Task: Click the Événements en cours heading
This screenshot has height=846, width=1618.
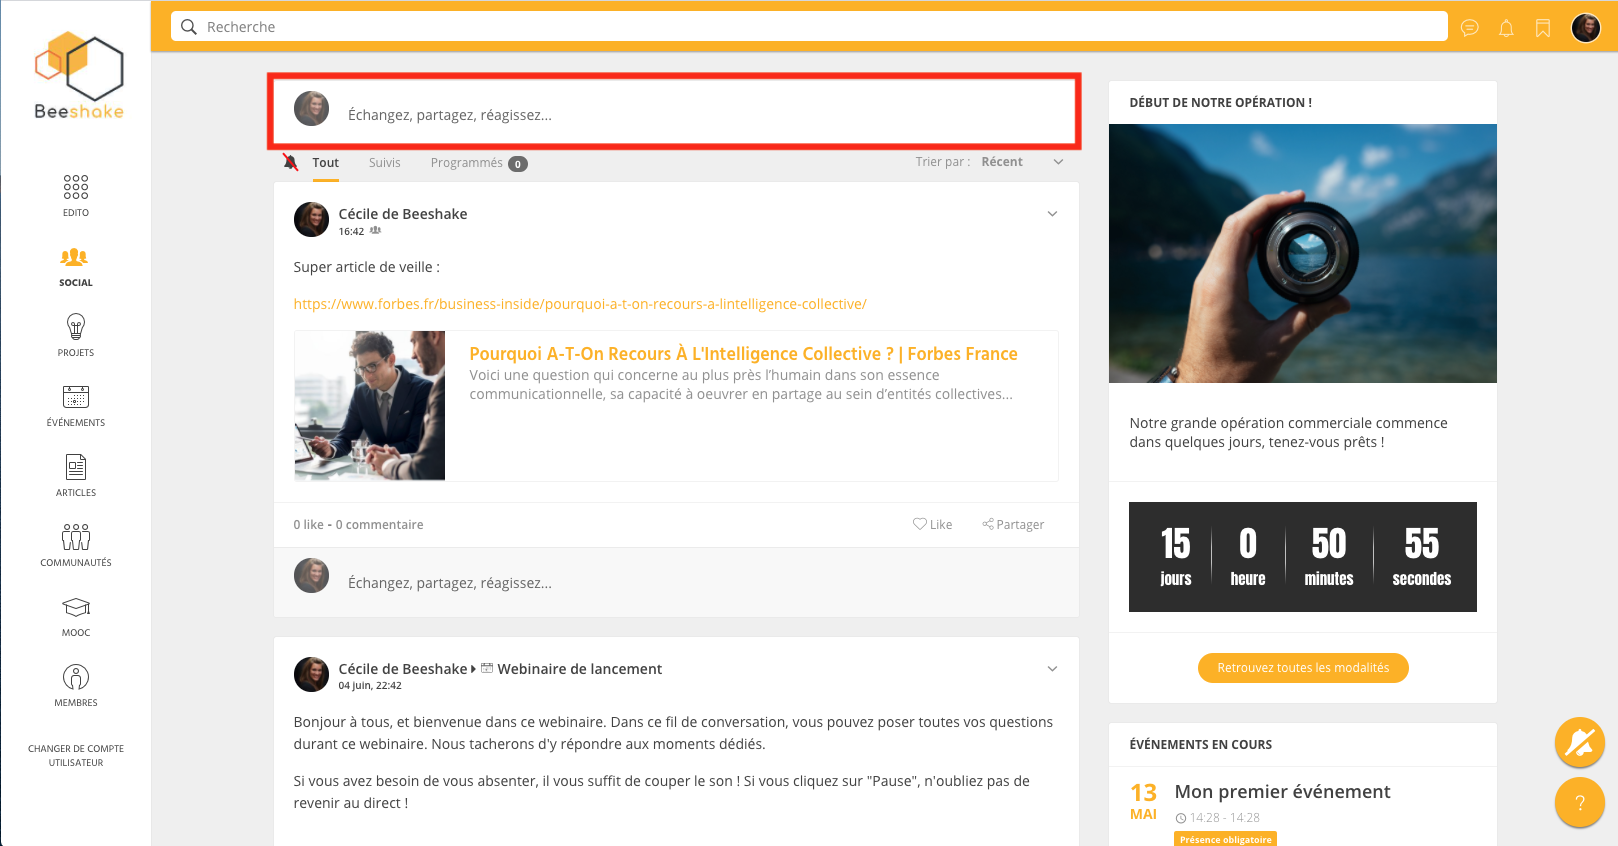Action: point(1201,745)
